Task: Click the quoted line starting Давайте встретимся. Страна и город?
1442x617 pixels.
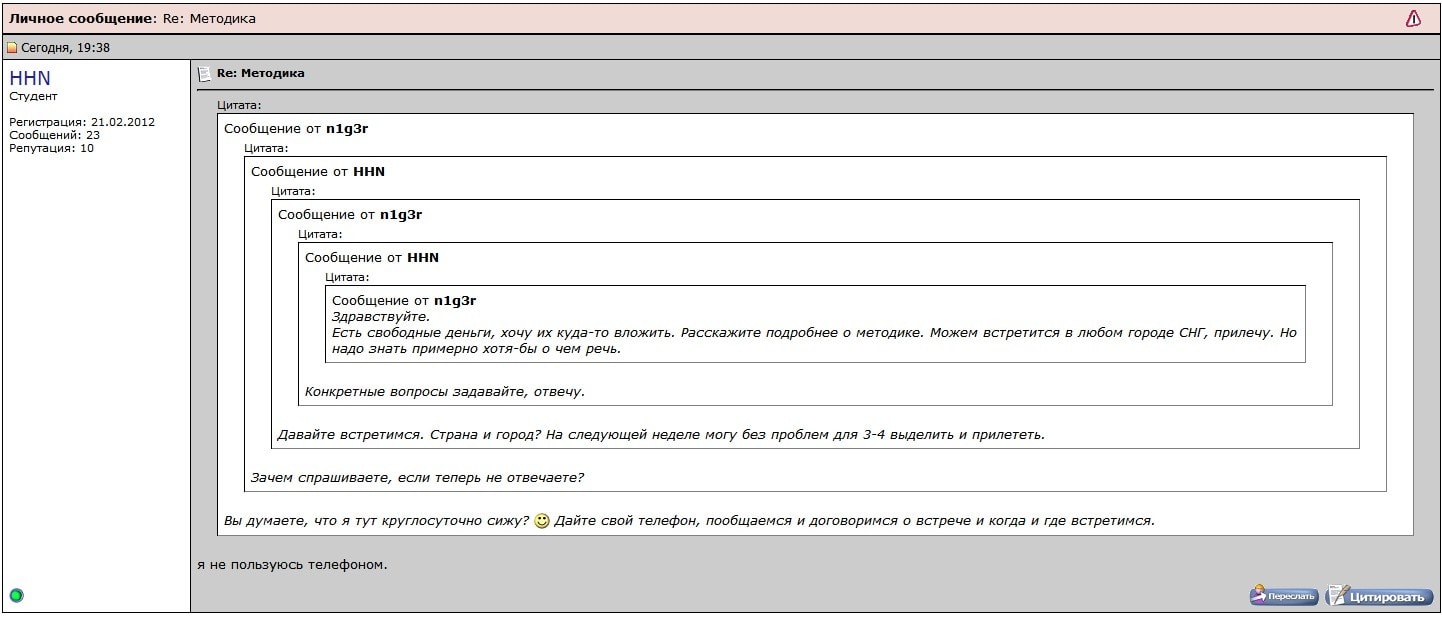Action: tap(661, 435)
